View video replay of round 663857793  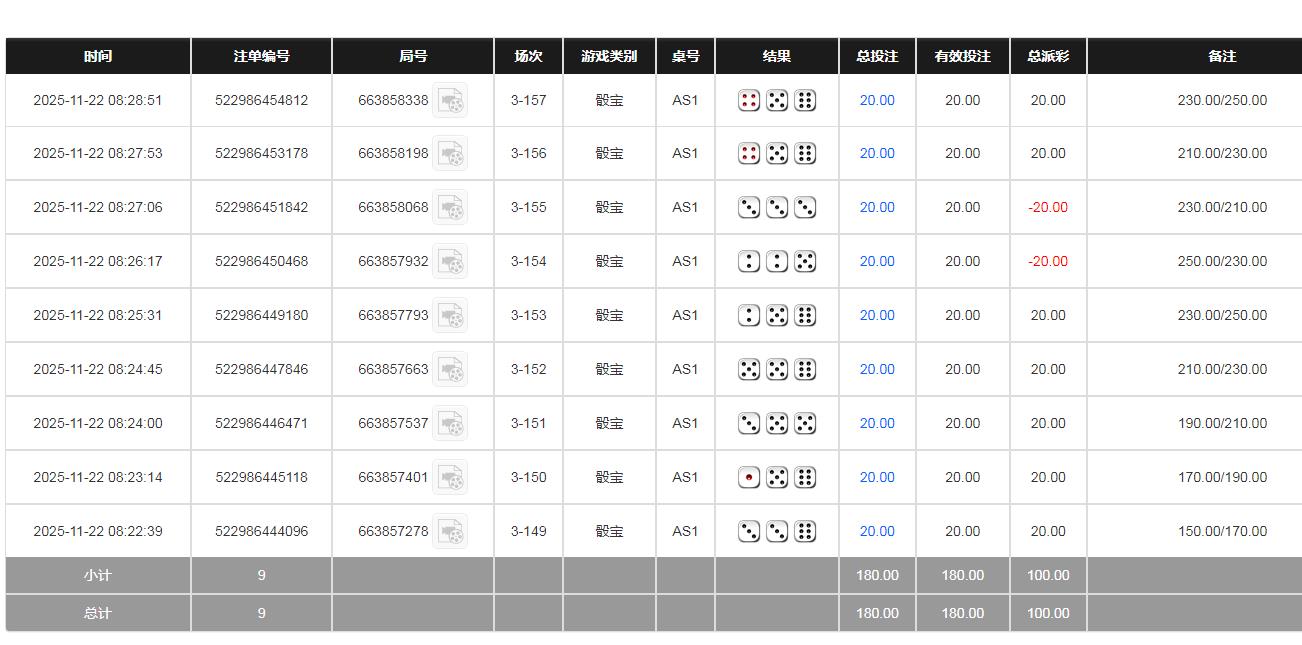pyautogui.click(x=450, y=316)
